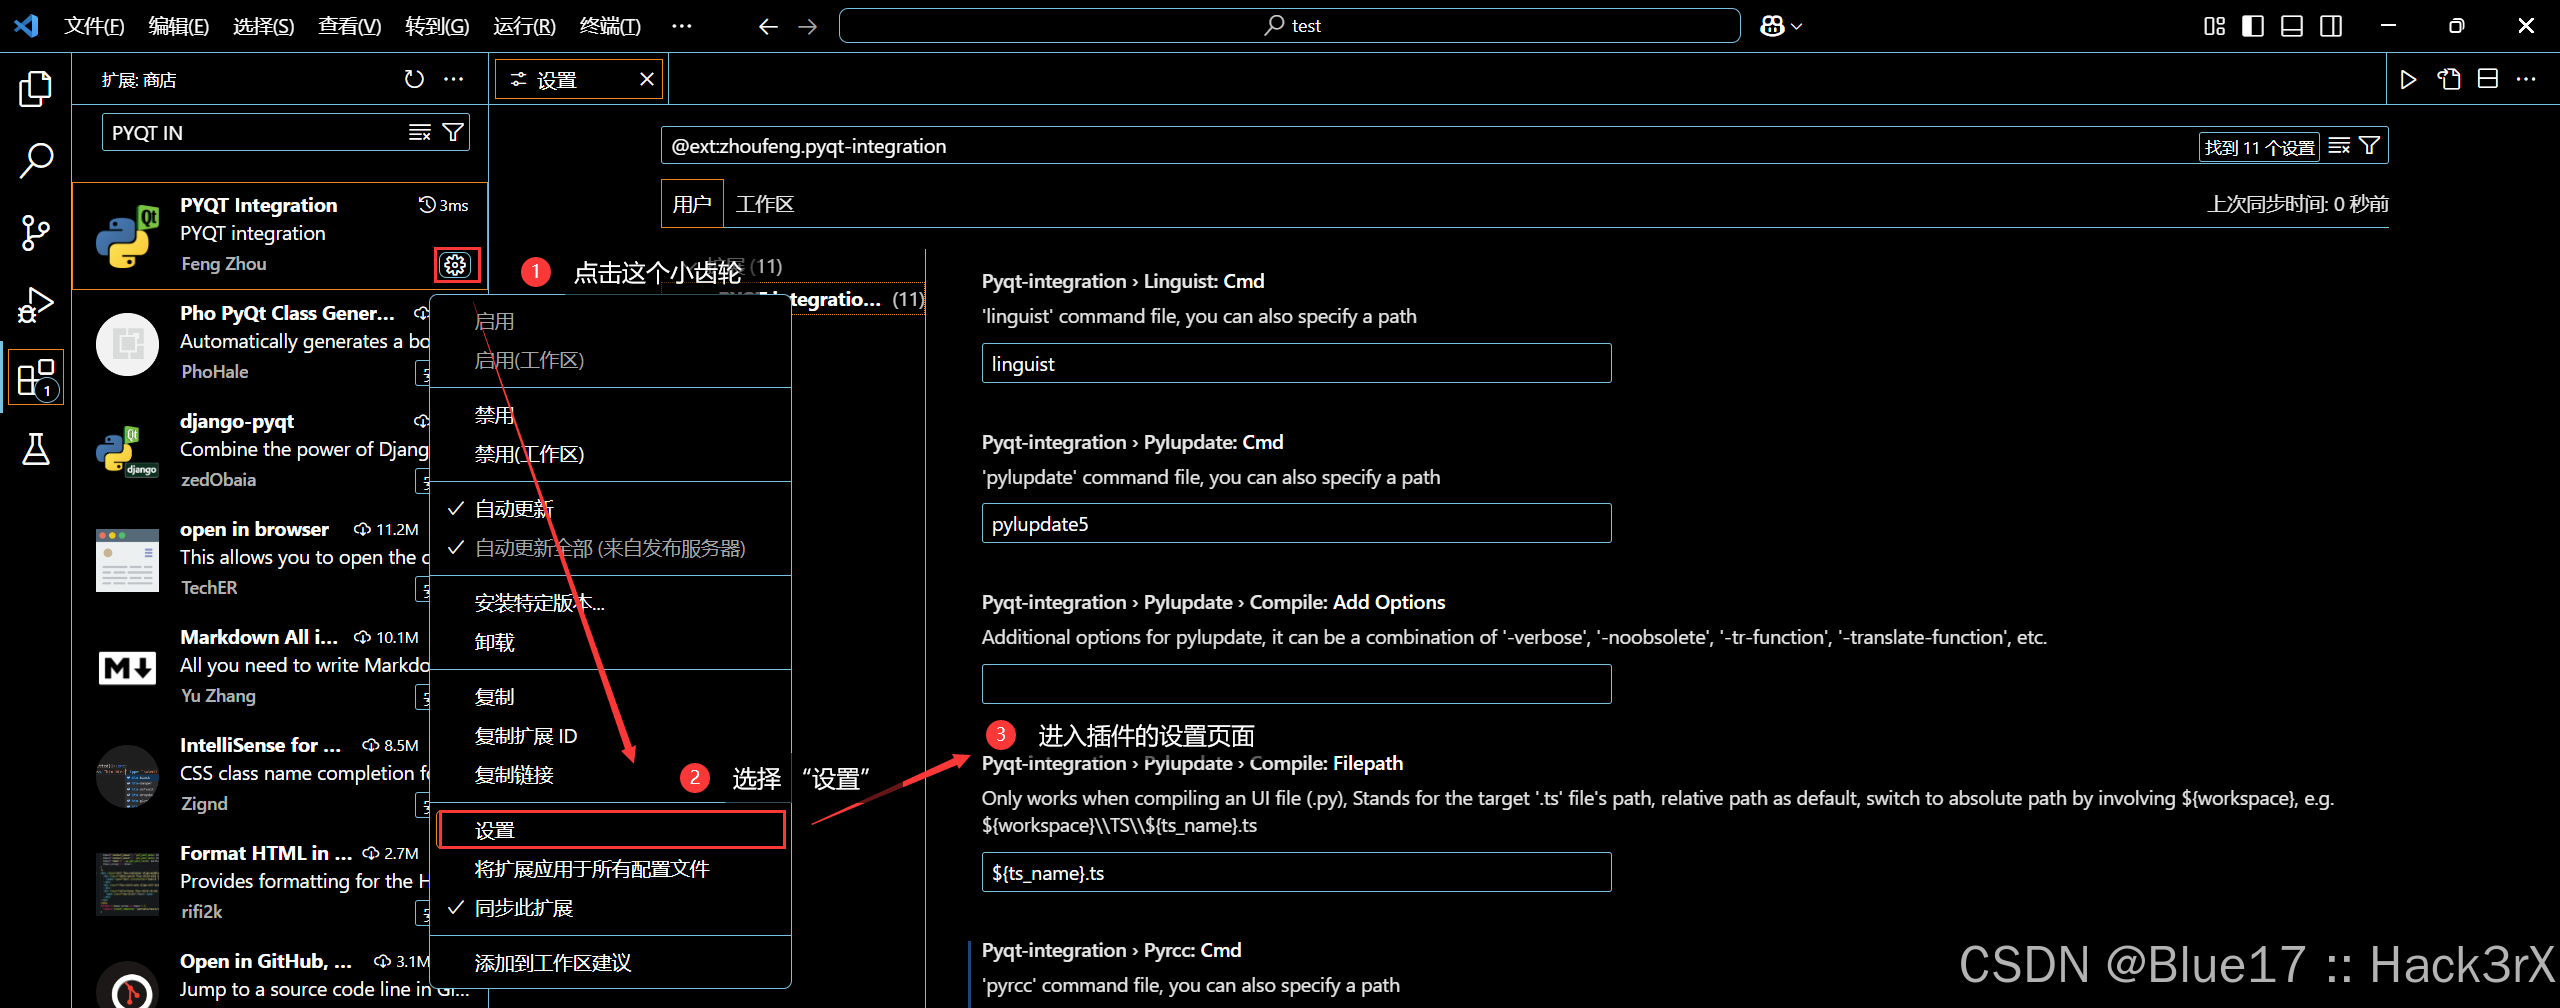Toggle 自动更新 in the extension menu
2560x1008 pixels.
click(513, 507)
